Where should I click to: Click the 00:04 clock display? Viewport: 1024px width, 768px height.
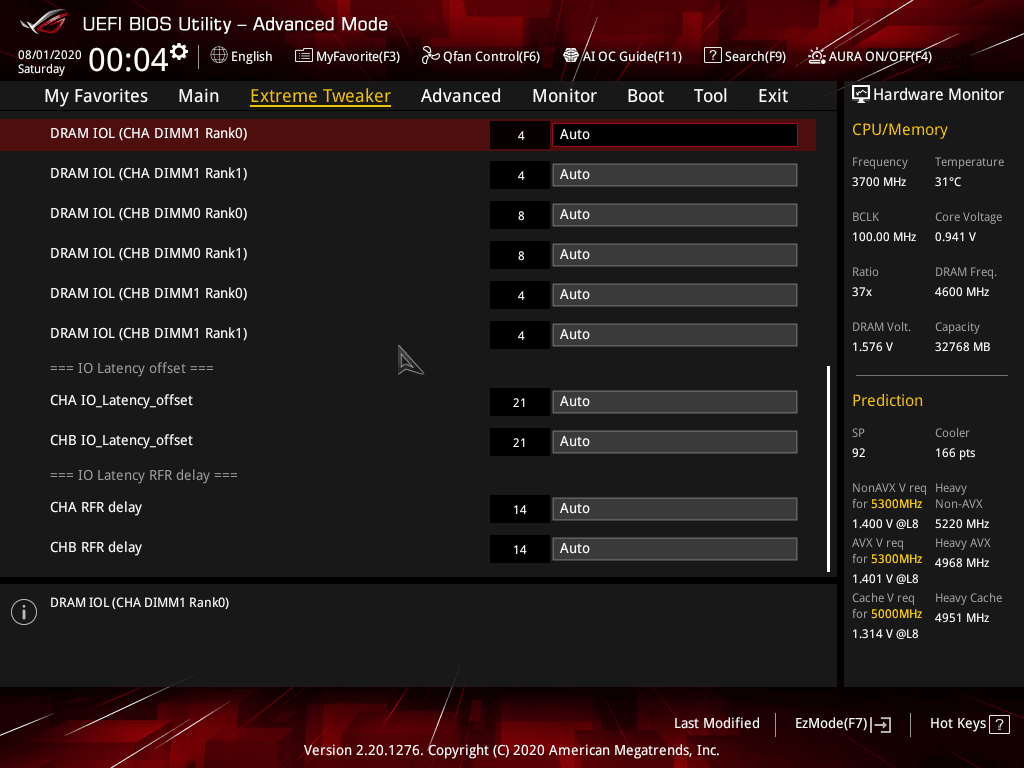tap(129, 59)
